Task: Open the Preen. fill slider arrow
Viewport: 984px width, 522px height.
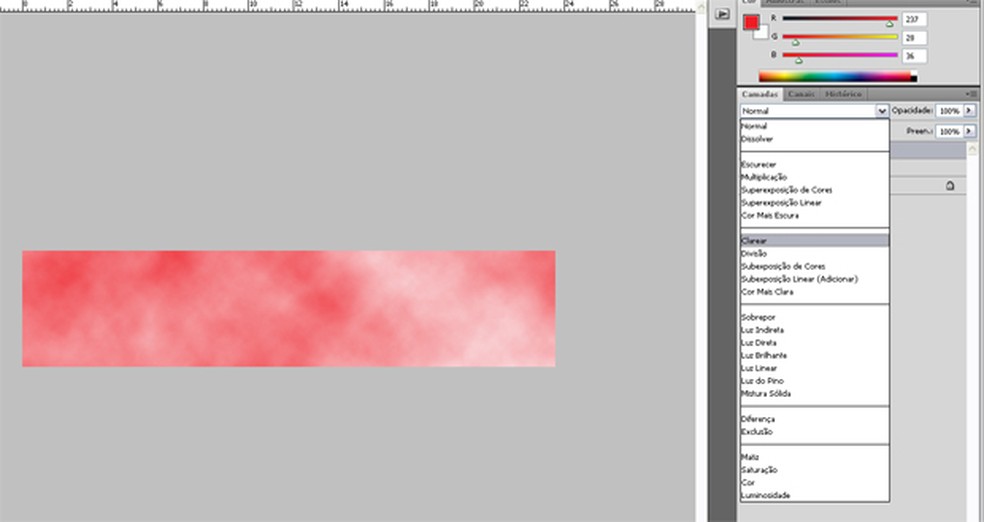Action: point(970,131)
